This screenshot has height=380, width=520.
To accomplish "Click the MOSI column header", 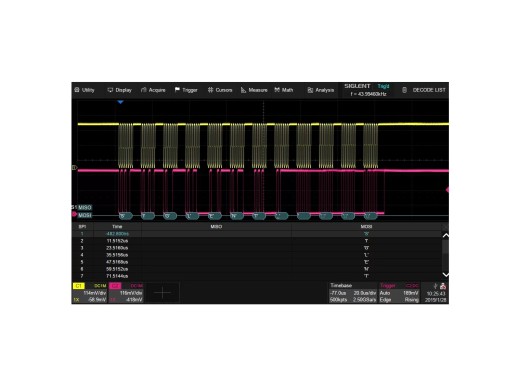I will pyautogui.click(x=366, y=227).
